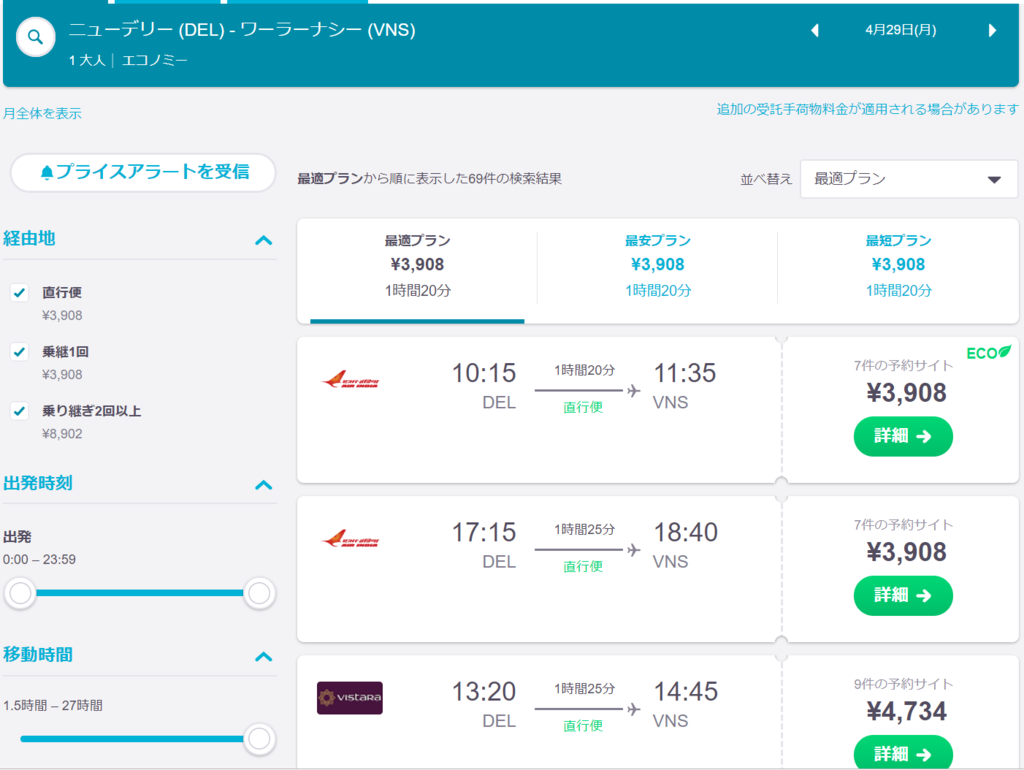Viewport: 1024px width, 770px height.
Task: Click 詳細 on the 10:15 flight
Action: pyautogui.click(x=903, y=436)
